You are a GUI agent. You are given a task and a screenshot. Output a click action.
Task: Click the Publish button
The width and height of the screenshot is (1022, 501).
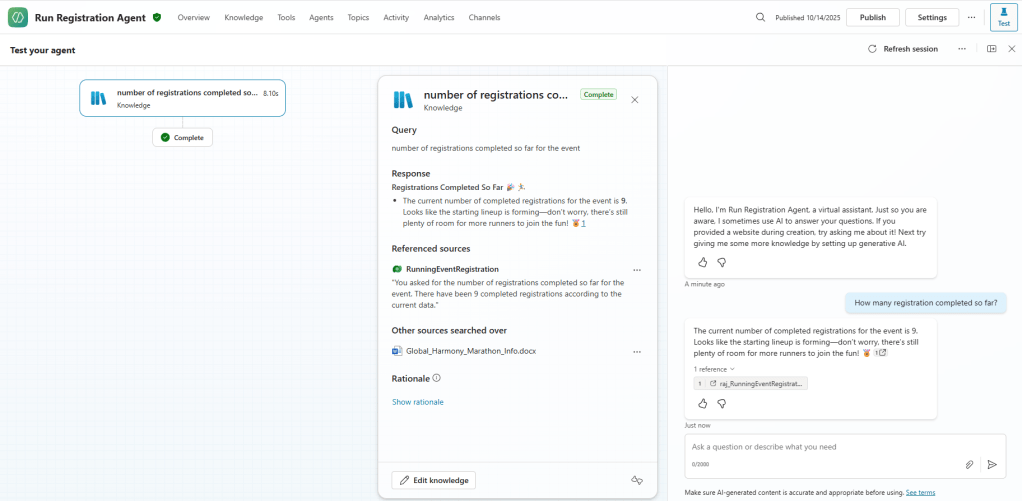(872, 17)
